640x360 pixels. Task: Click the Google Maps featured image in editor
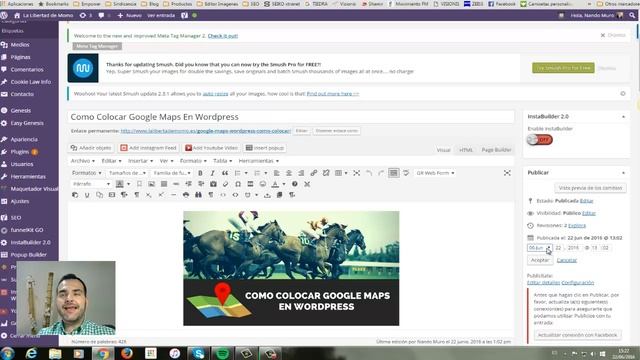[291, 268]
